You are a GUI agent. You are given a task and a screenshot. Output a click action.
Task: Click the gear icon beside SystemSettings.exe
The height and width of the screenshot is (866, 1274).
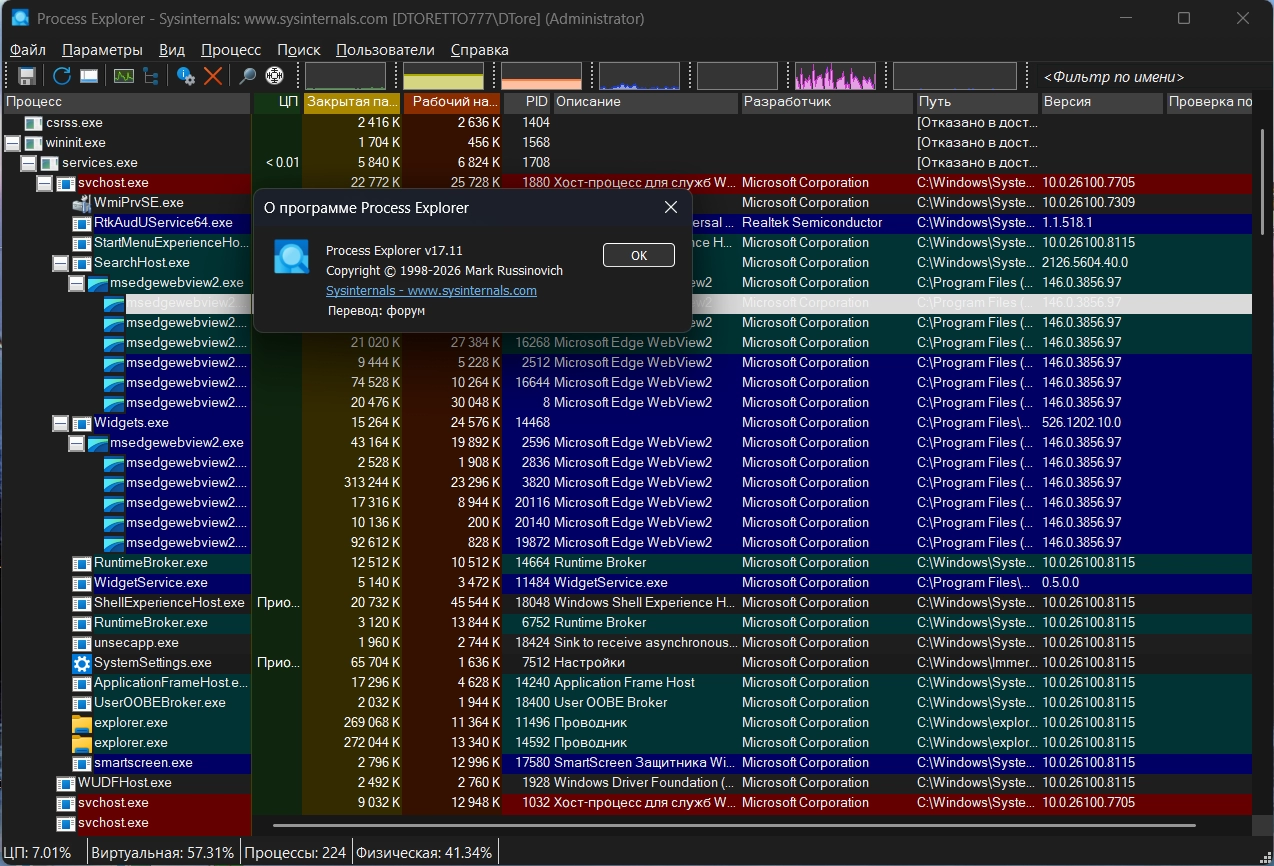(x=82, y=663)
